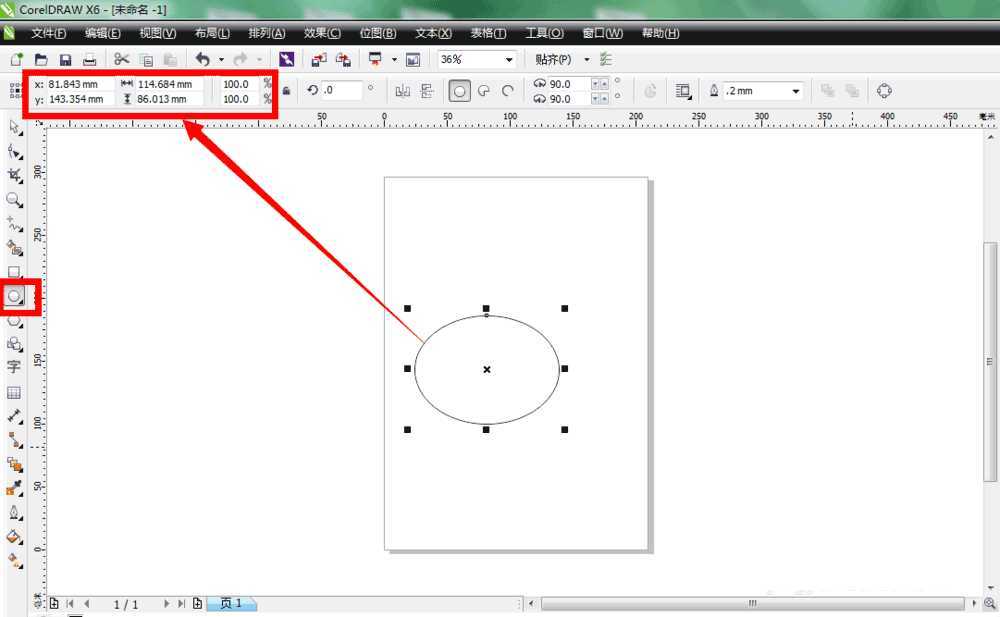Screen dimensions: 1000x617
Task: Click the Cut scissors icon
Action: click(x=122, y=60)
